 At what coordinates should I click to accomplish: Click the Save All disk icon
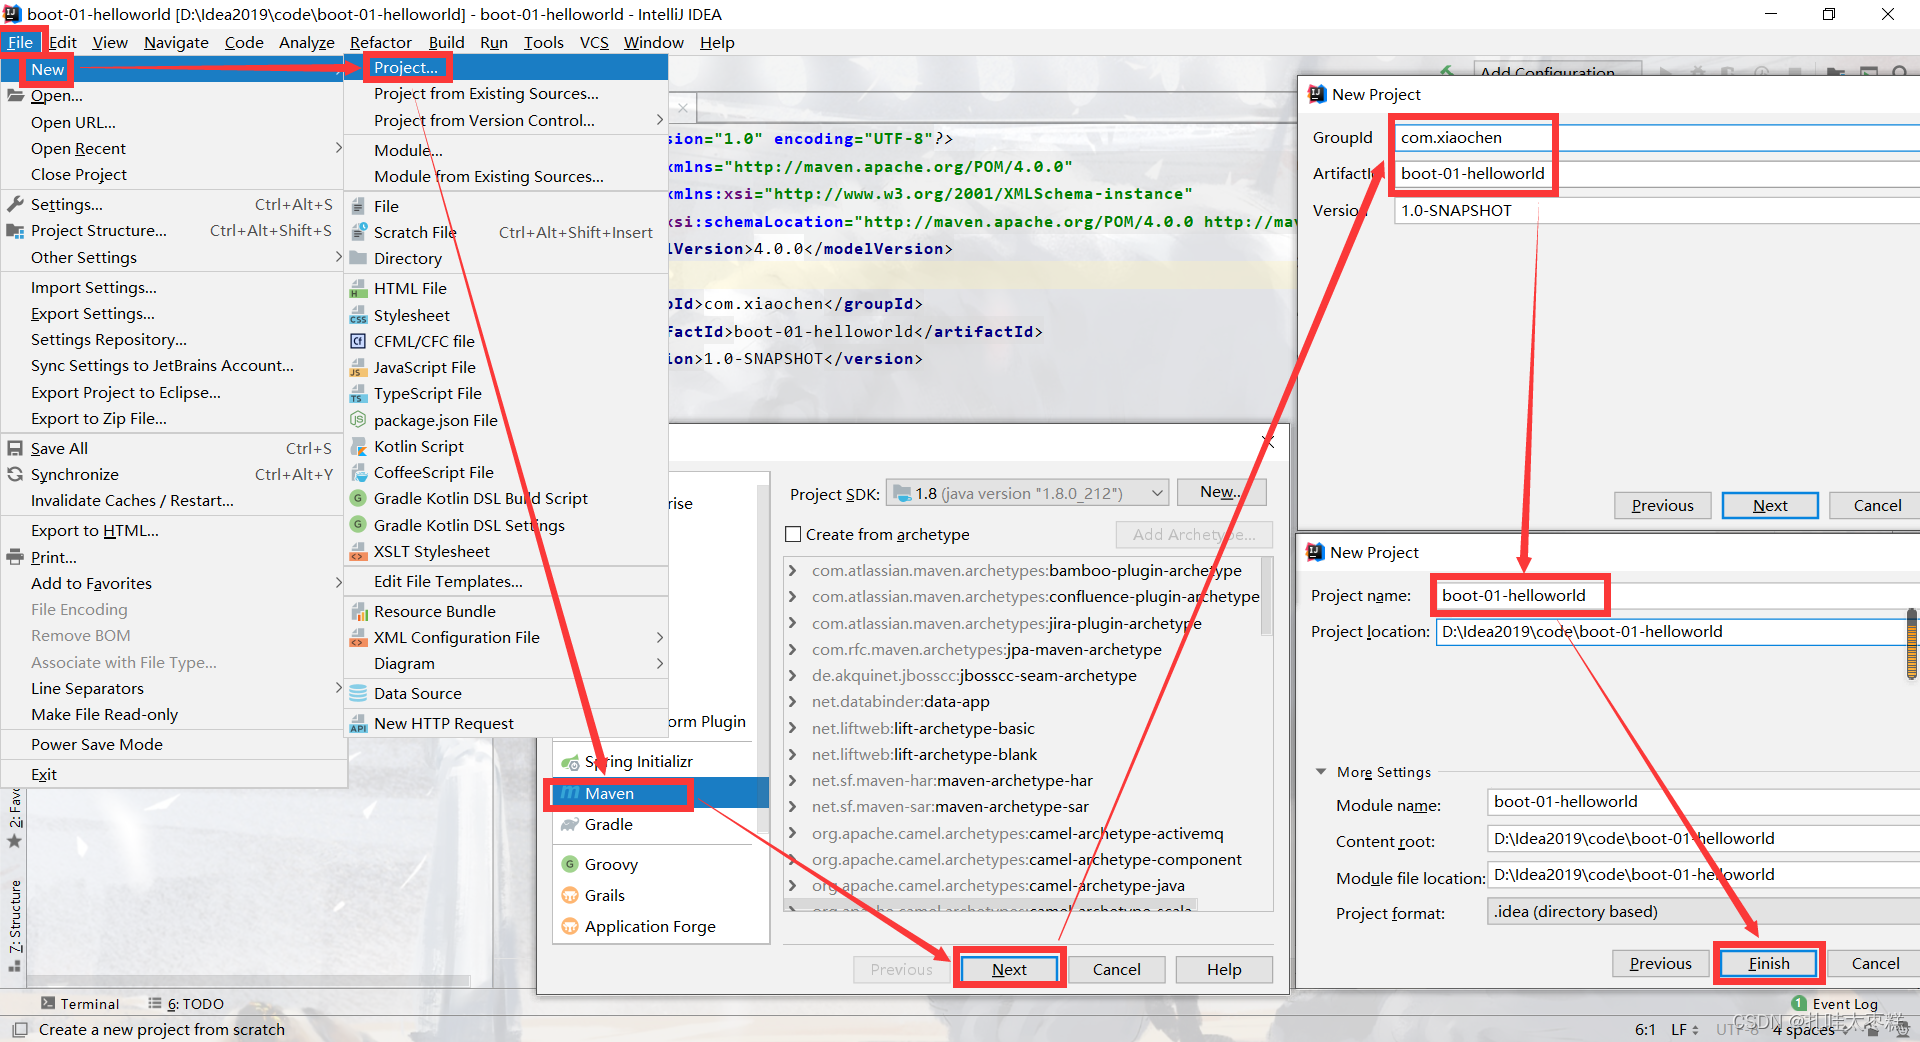pyautogui.click(x=15, y=449)
